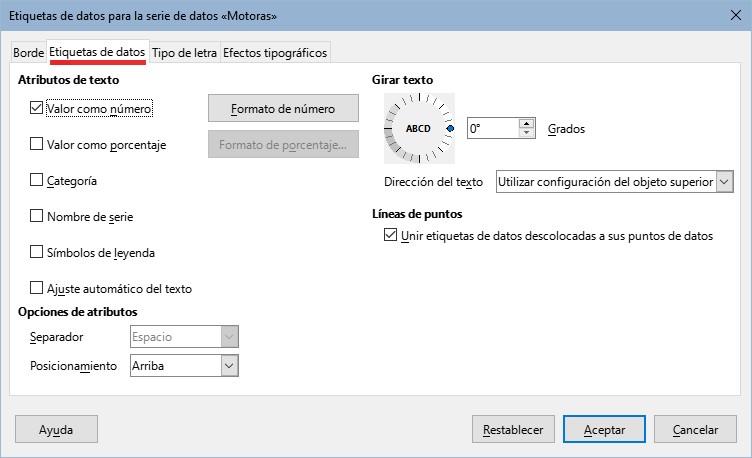The height and width of the screenshot is (458, 752).
Task: Enable 'Valor como porcentaje' checkbox
Action: tap(38, 144)
